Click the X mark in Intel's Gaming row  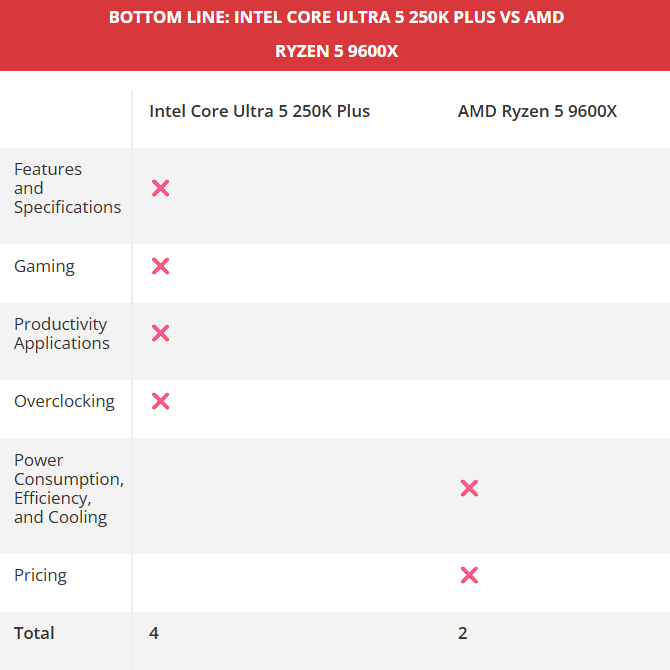[160, 266]
